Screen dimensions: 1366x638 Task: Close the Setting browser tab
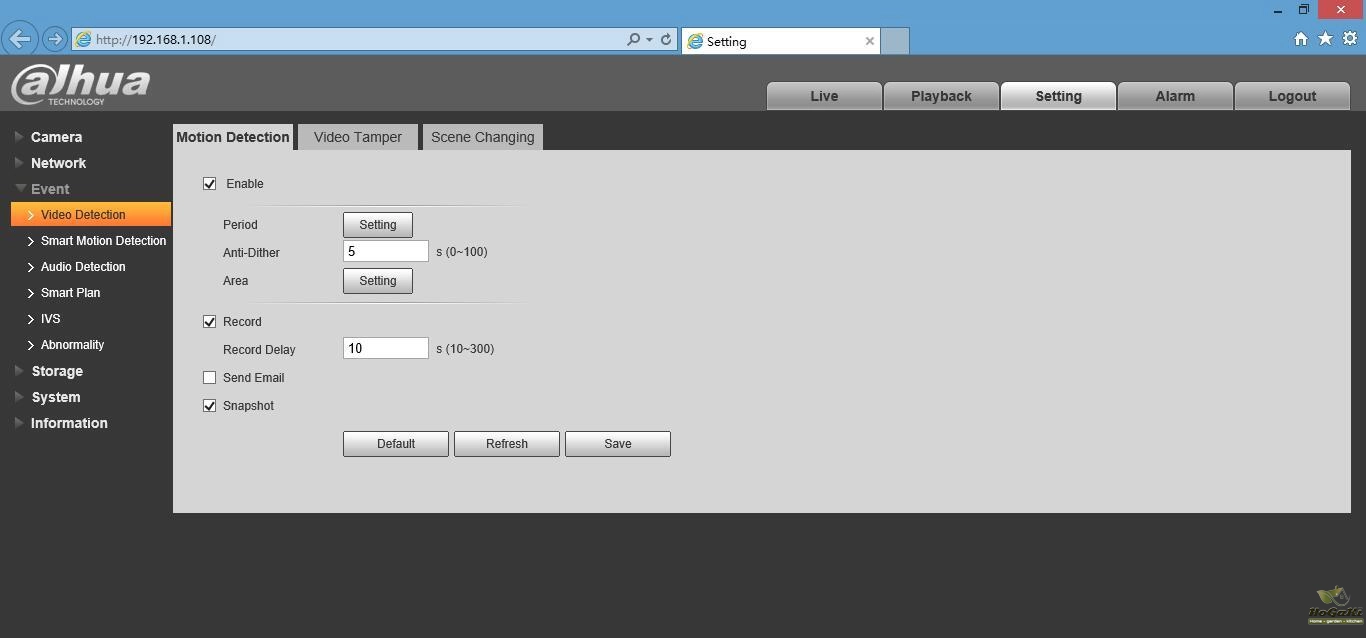click(x=869, y=41)
